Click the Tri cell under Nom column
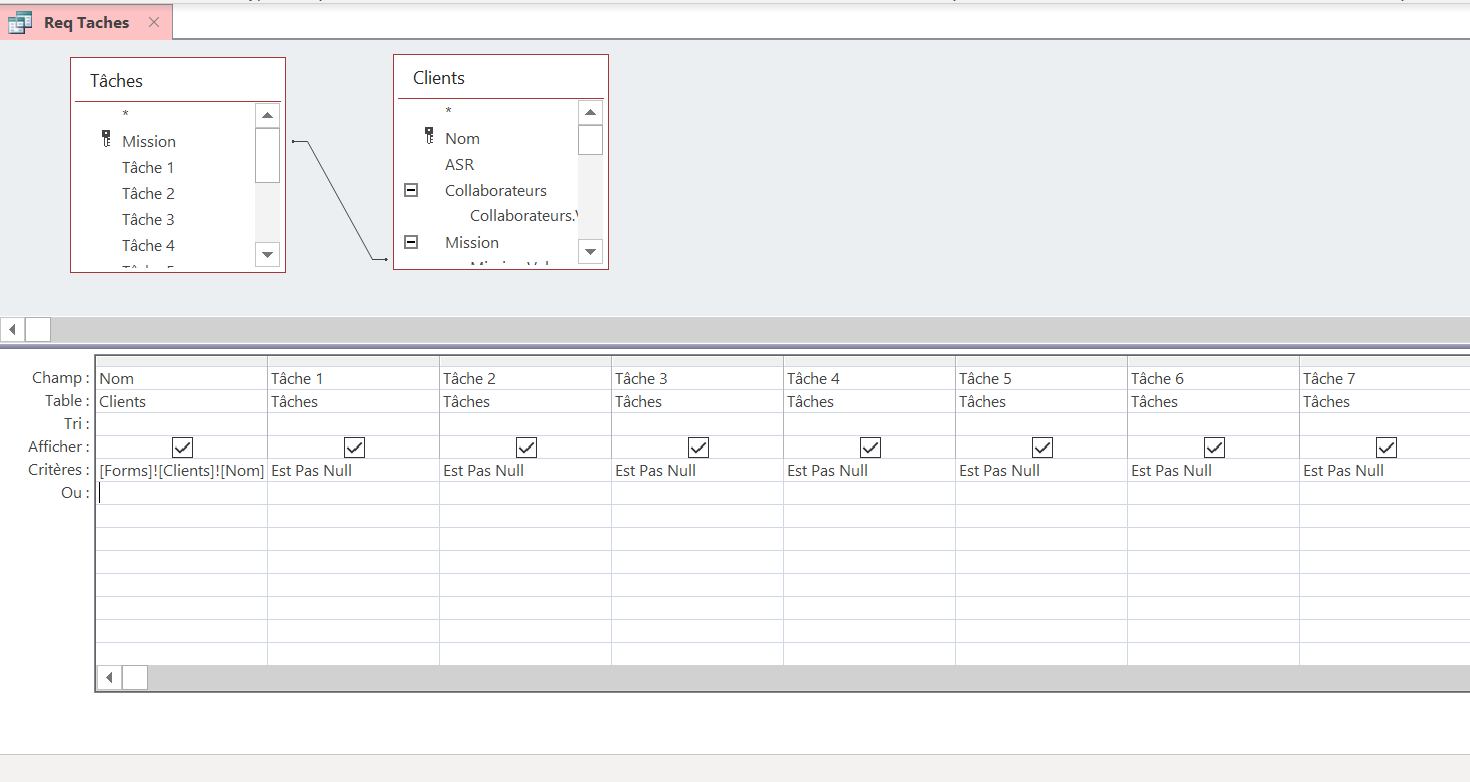This screenshot has height=782, width=1470. pyautogui.click(x=181, y=424)
